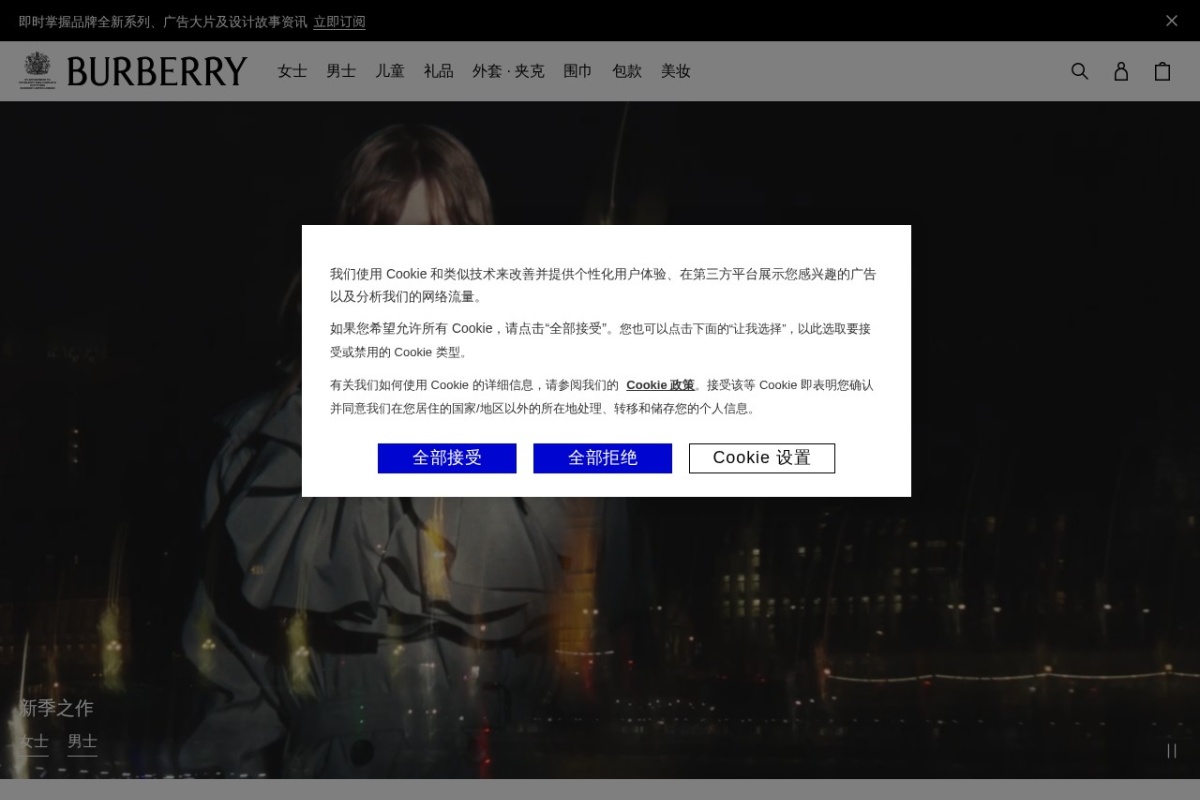Close the top promo banner

(x=1172, y=20)
